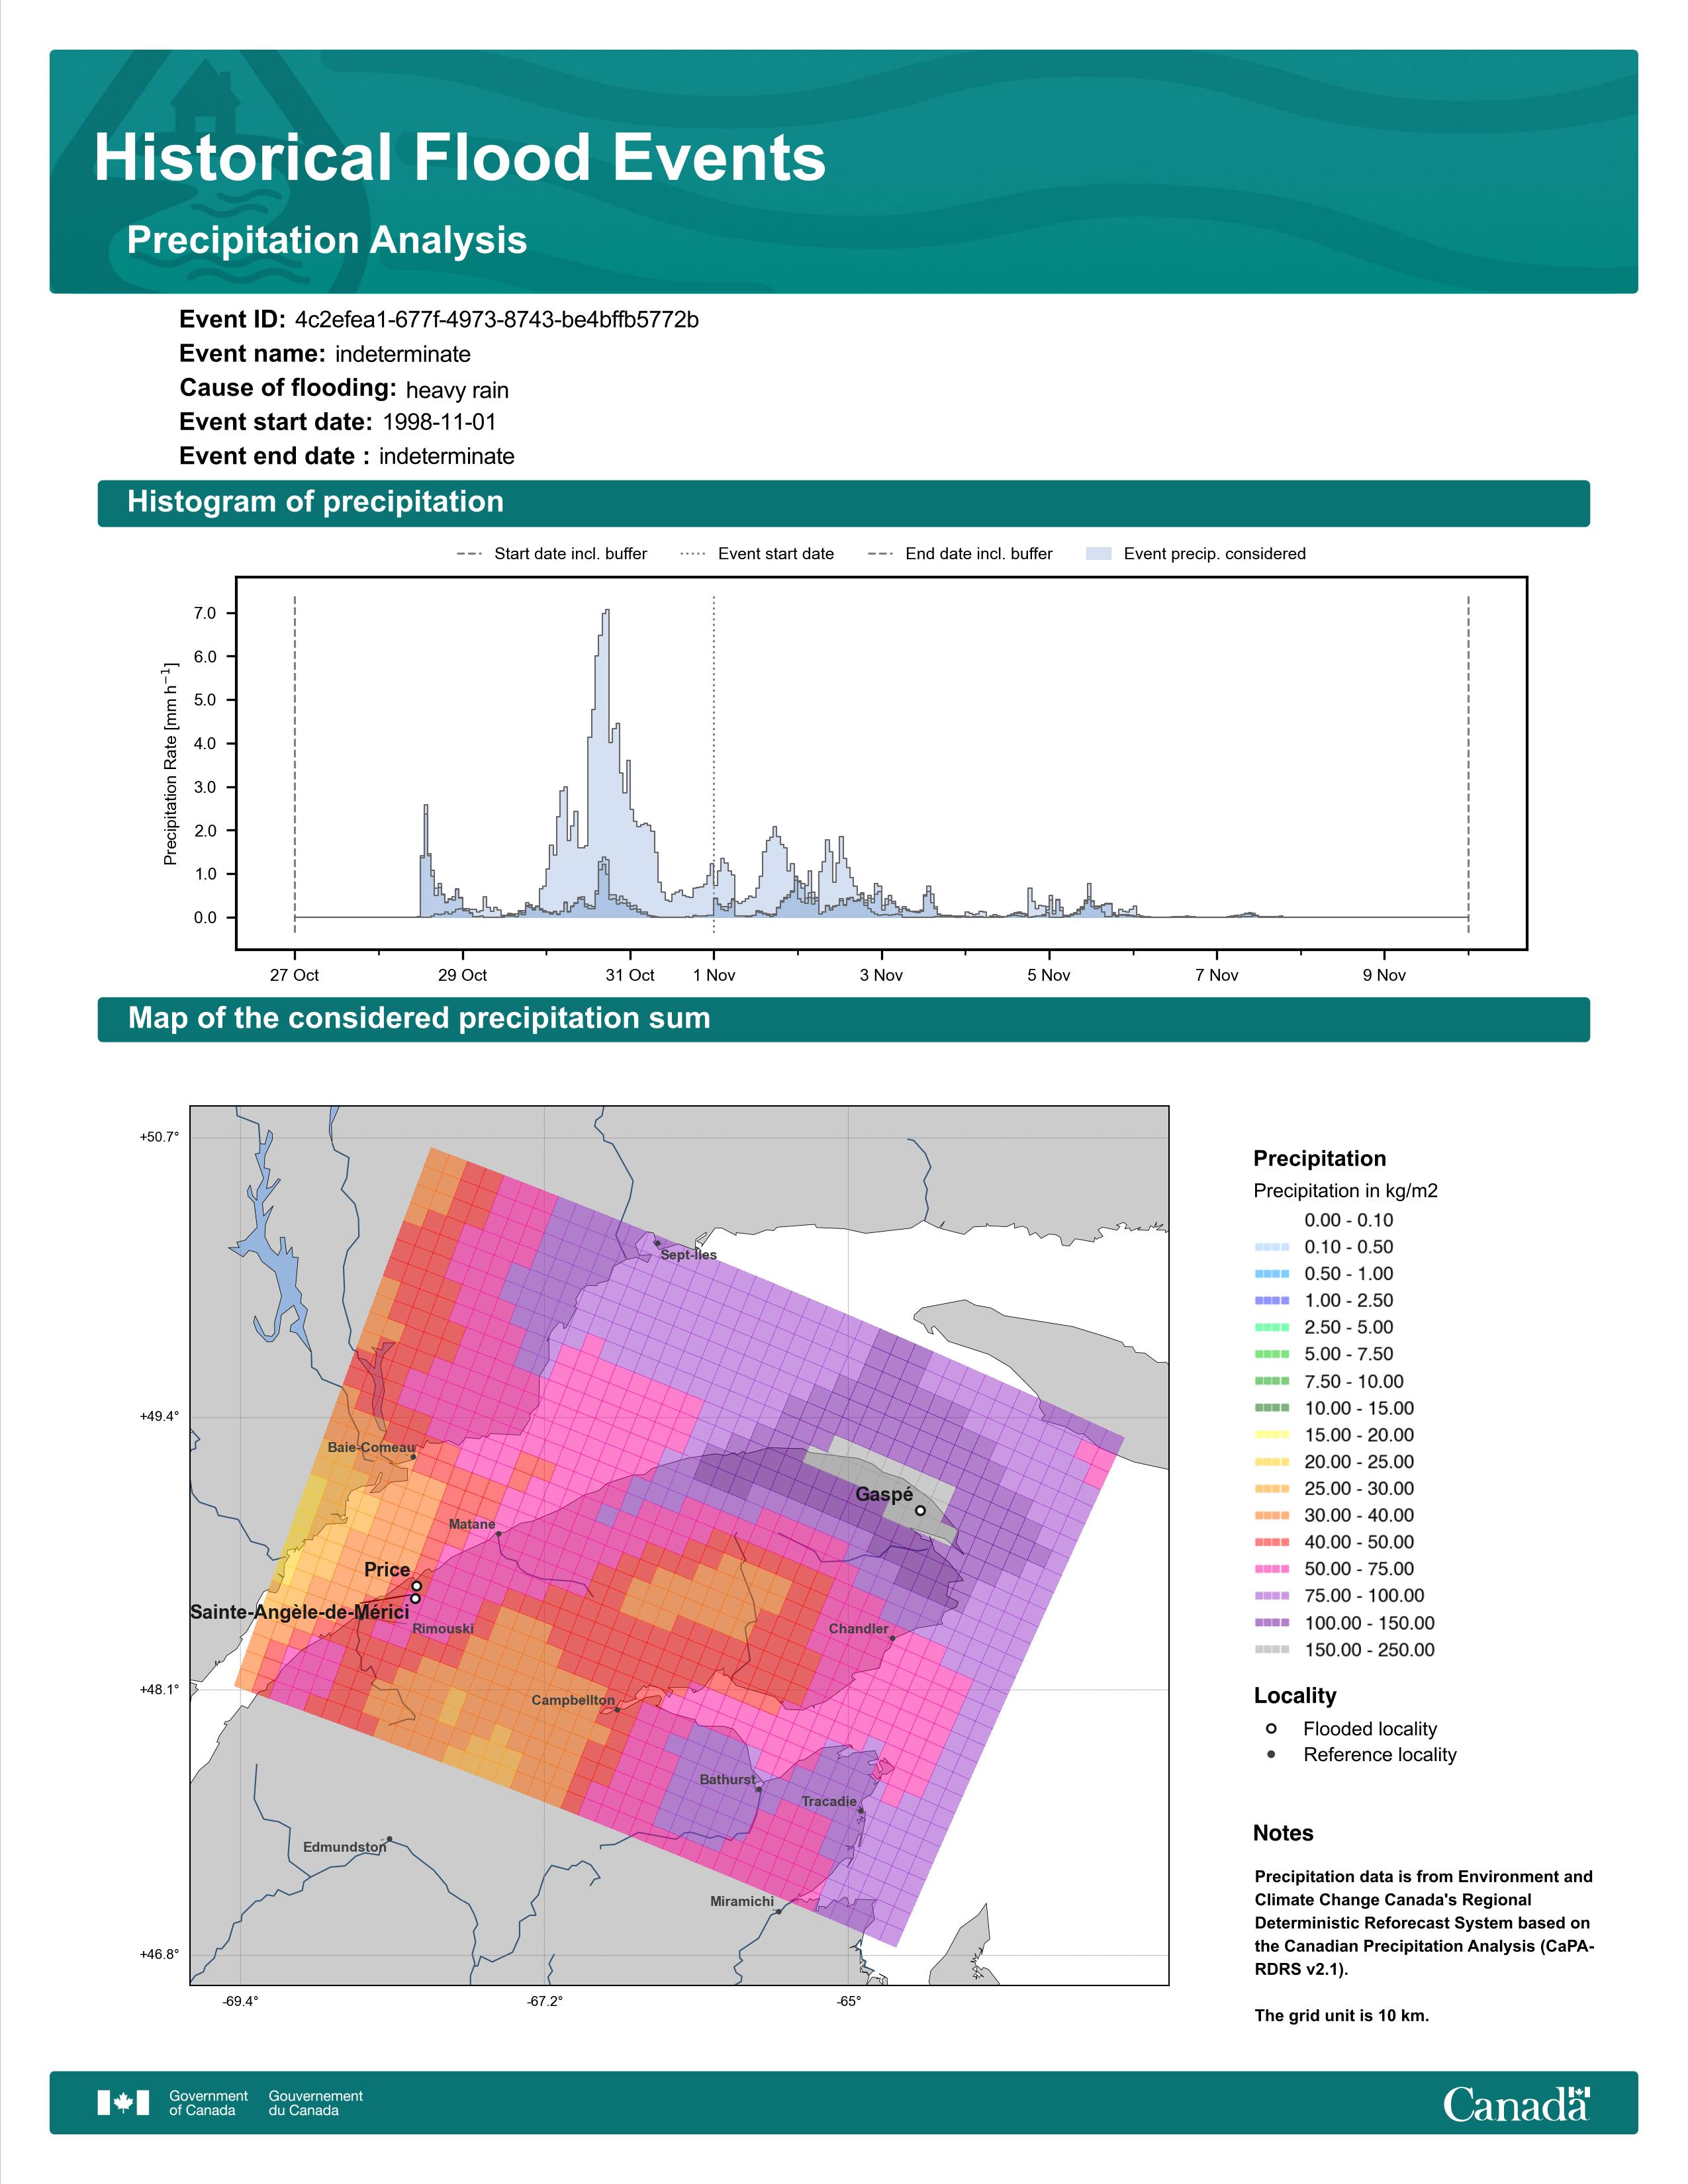Click the dotted event start date line

pyautogui.click(x=713, y=765)
